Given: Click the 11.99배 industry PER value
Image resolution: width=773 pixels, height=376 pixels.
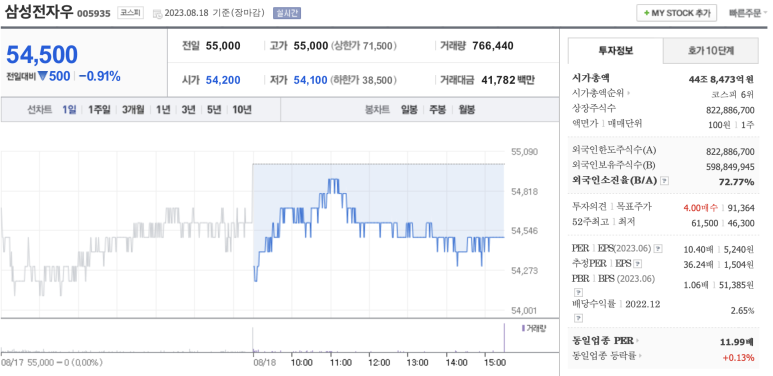Looking at the screenshot, I should click(x=737, y=341).
